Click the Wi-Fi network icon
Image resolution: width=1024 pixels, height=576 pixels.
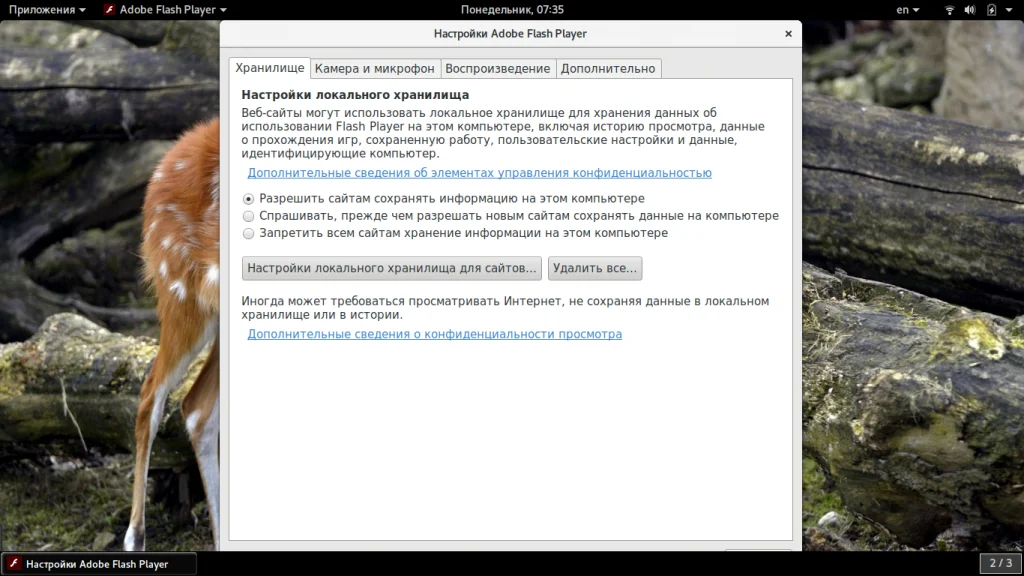[950, 10]
